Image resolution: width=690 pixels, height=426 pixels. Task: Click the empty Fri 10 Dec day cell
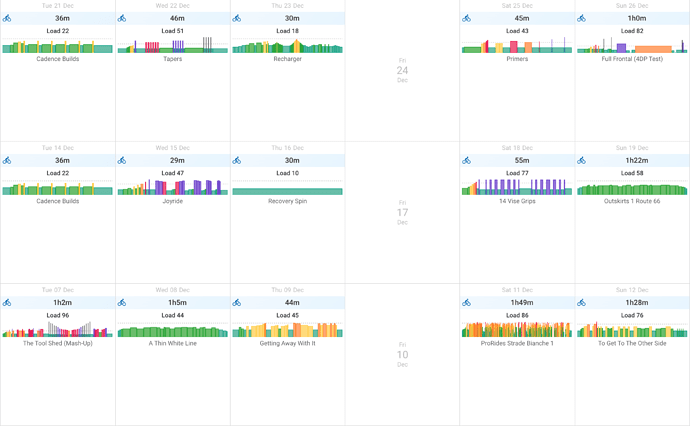pos(402,355)
